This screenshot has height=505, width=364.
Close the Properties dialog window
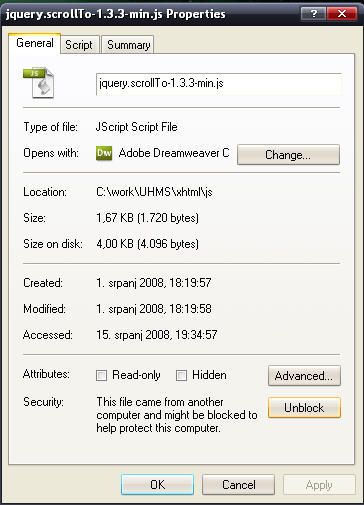point(342,14)
